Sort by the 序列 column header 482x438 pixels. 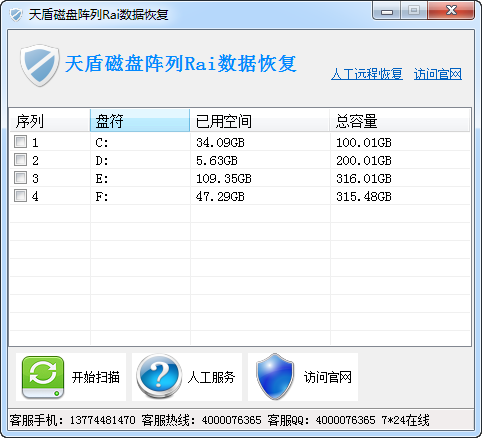click(x=50, y=121)
